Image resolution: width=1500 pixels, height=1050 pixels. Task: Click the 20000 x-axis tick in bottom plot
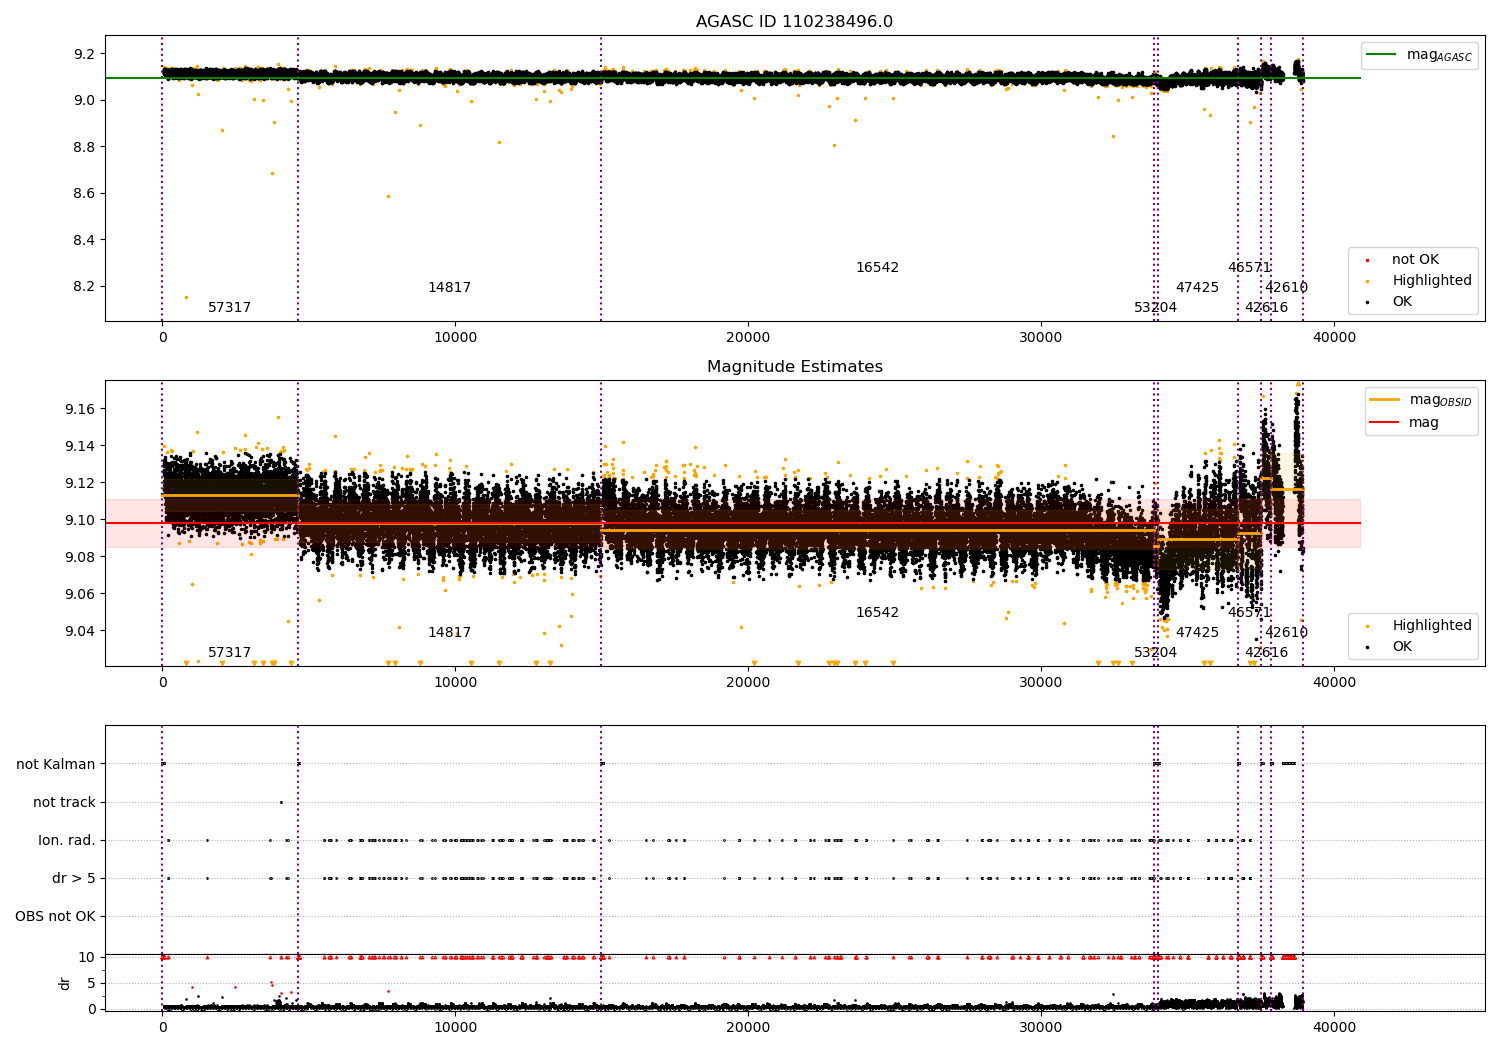point(748,1027)
